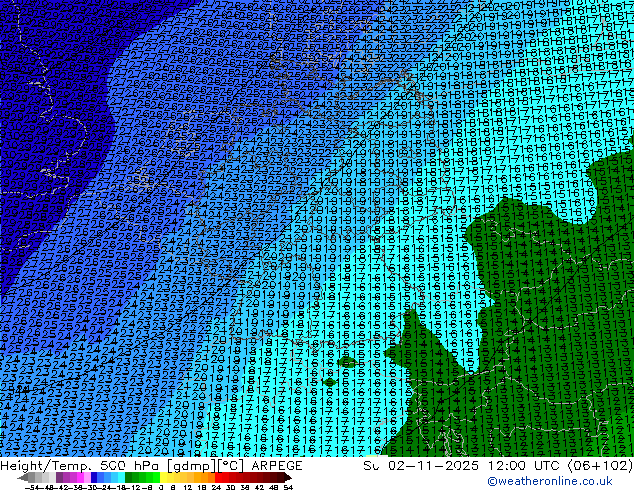Click the '54' label at the scale's end

(x=288, y=488)
